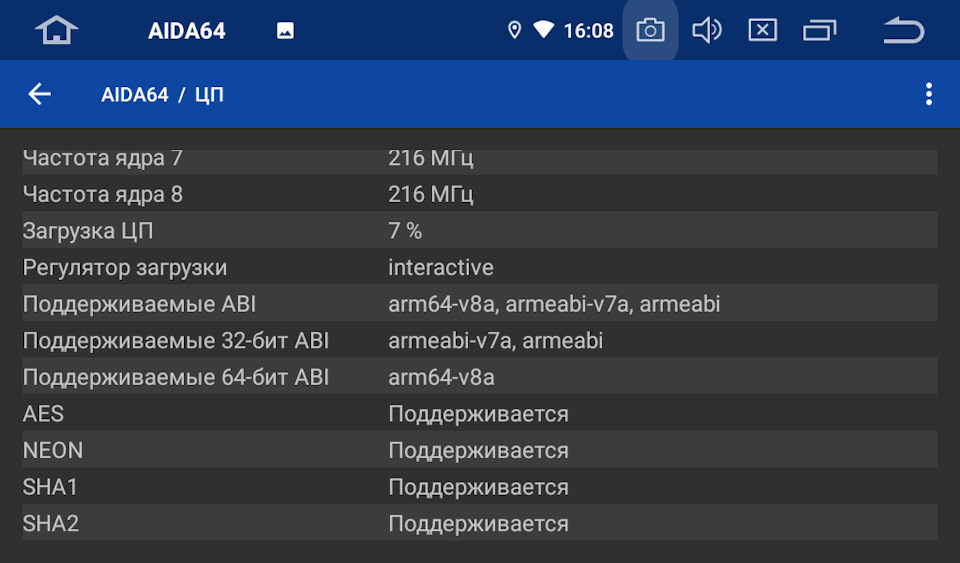Tap the volume speaker icon

[x=706, y=31]
